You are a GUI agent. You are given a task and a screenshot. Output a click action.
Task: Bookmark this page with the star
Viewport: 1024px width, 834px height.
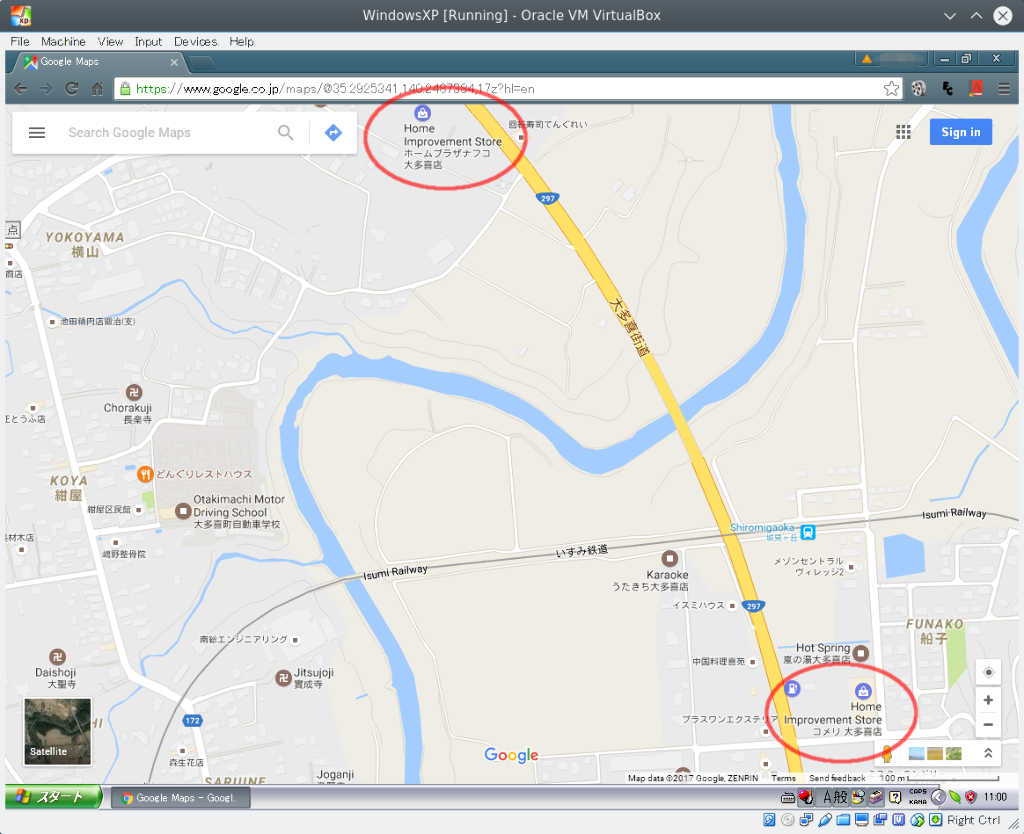(891, 89)
